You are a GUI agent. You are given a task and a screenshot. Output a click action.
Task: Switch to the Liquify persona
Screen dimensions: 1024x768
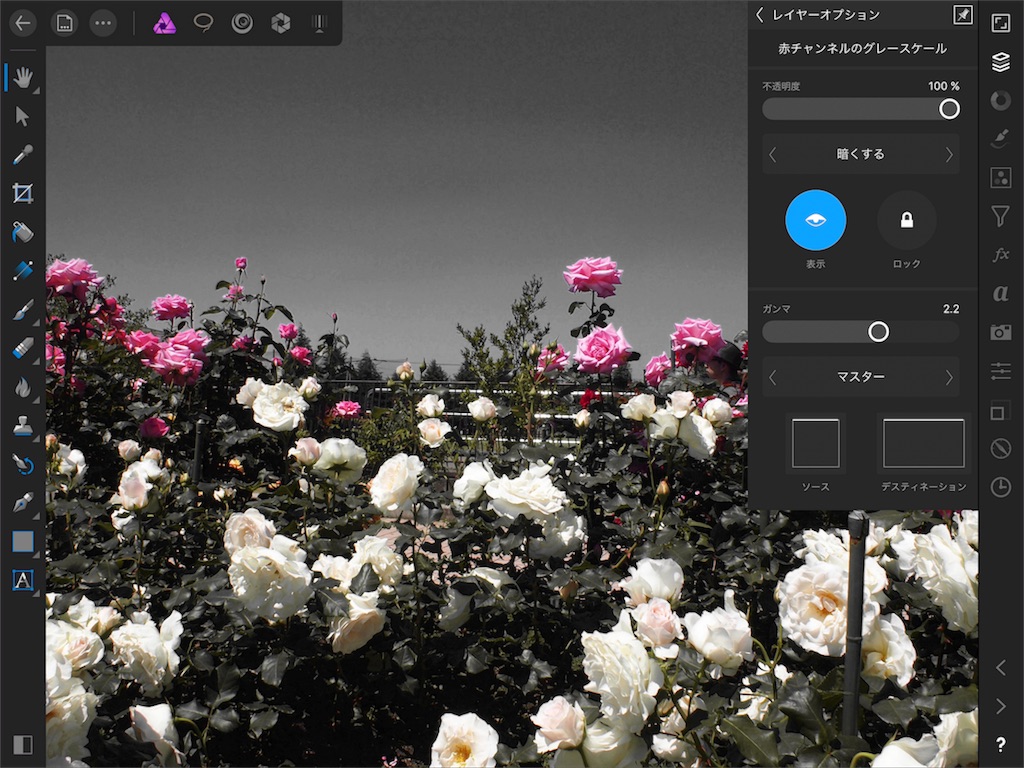click(242, 24)
